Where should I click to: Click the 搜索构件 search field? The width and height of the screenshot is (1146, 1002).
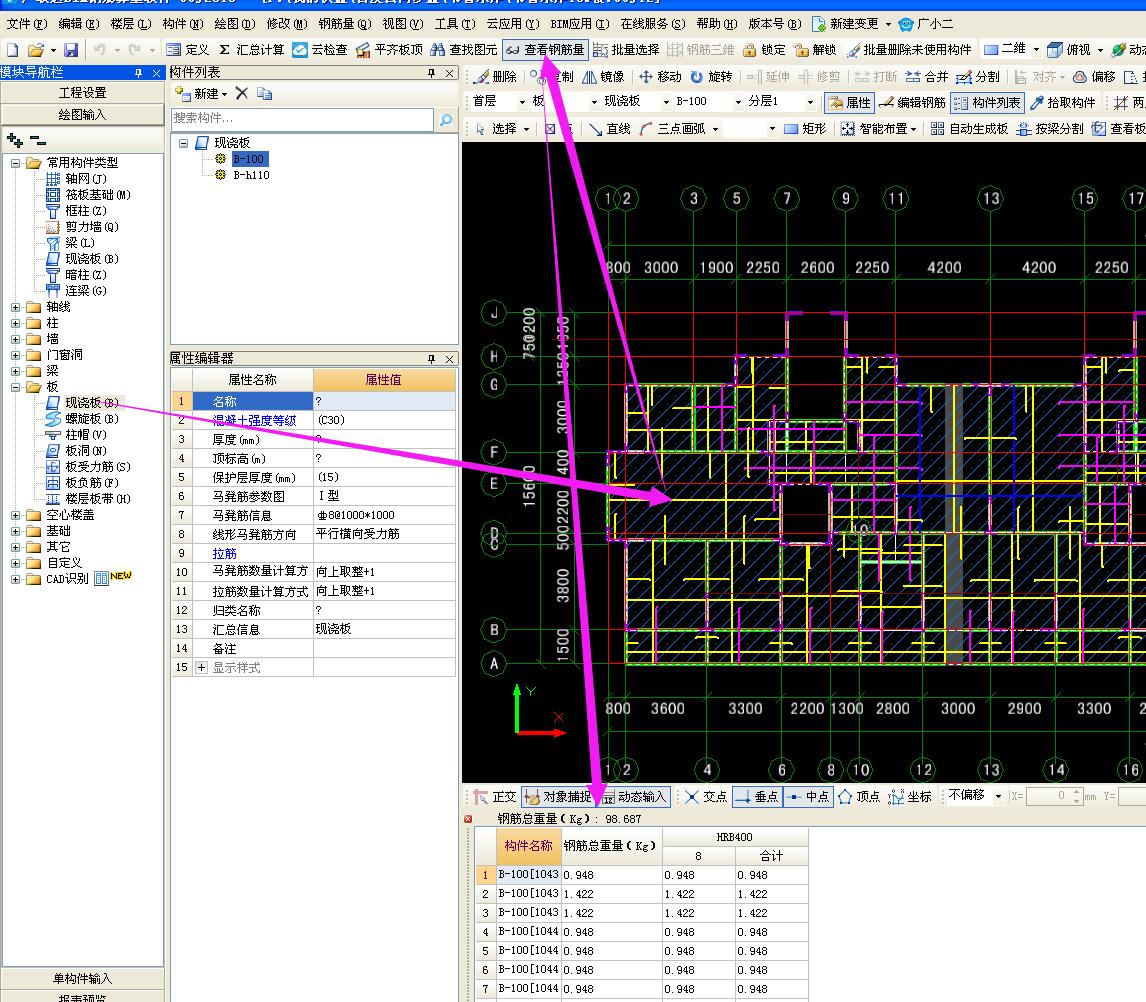302,118
